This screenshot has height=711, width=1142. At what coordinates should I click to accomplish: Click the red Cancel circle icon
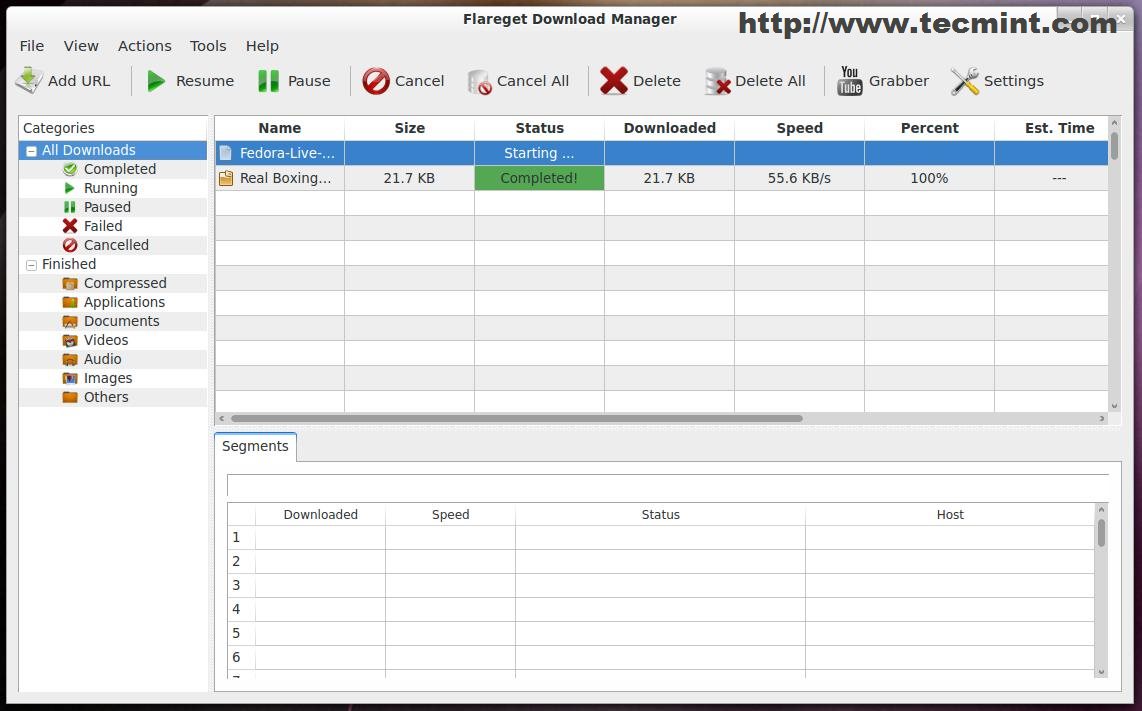(x=376, y=81)
